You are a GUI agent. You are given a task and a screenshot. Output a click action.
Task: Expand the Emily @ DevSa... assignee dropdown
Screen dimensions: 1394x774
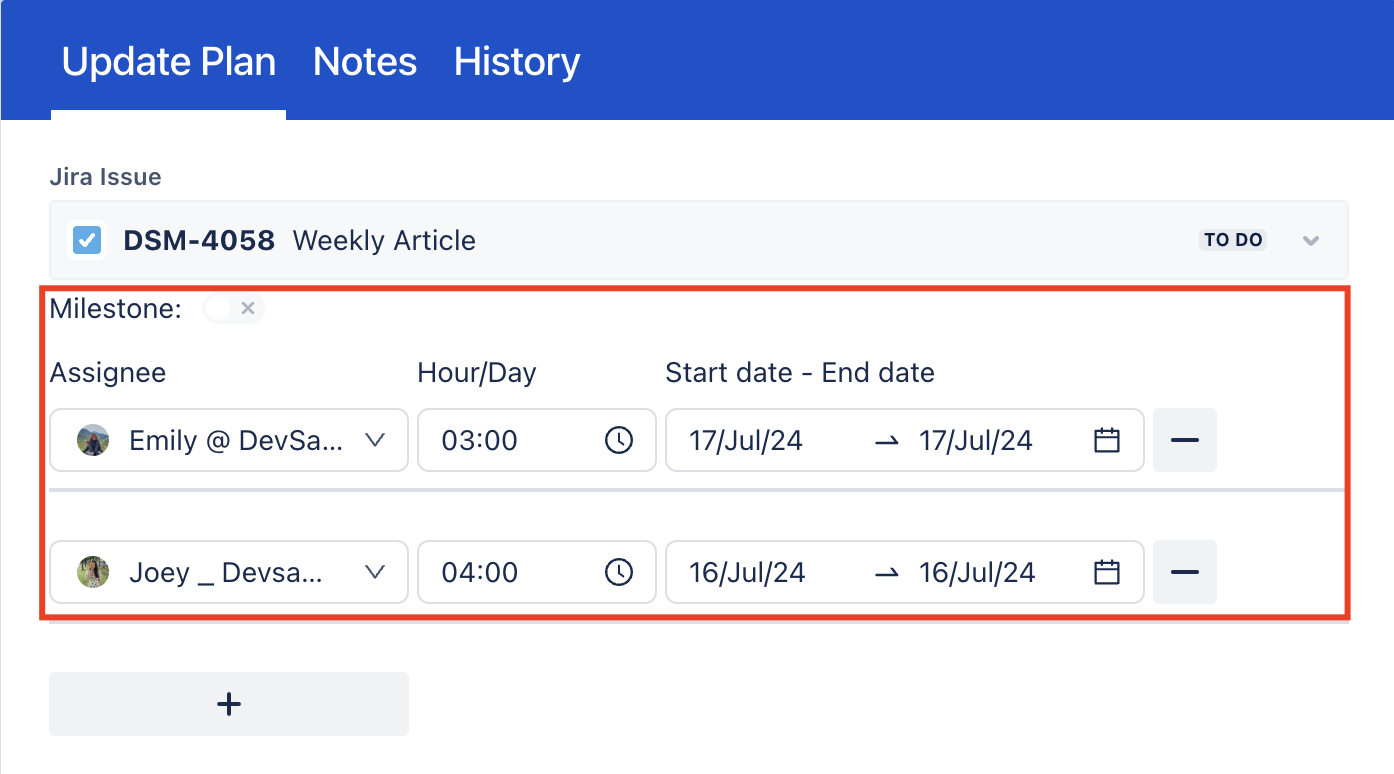375,440
